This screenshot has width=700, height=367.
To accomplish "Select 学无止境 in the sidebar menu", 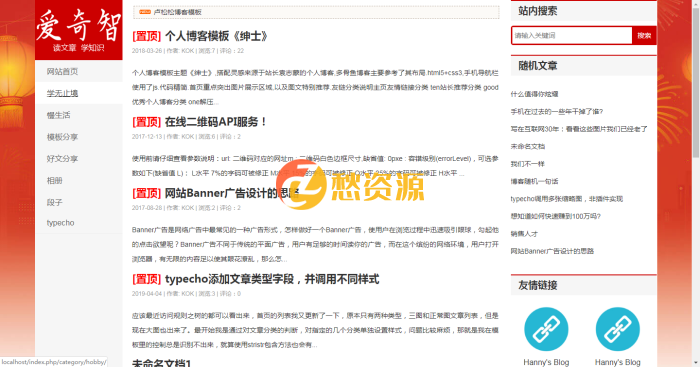I will 62,93.
